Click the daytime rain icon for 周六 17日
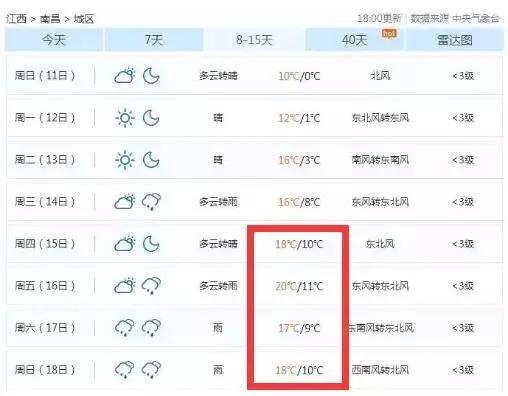 pyautogui.click(x=125, y=328)
